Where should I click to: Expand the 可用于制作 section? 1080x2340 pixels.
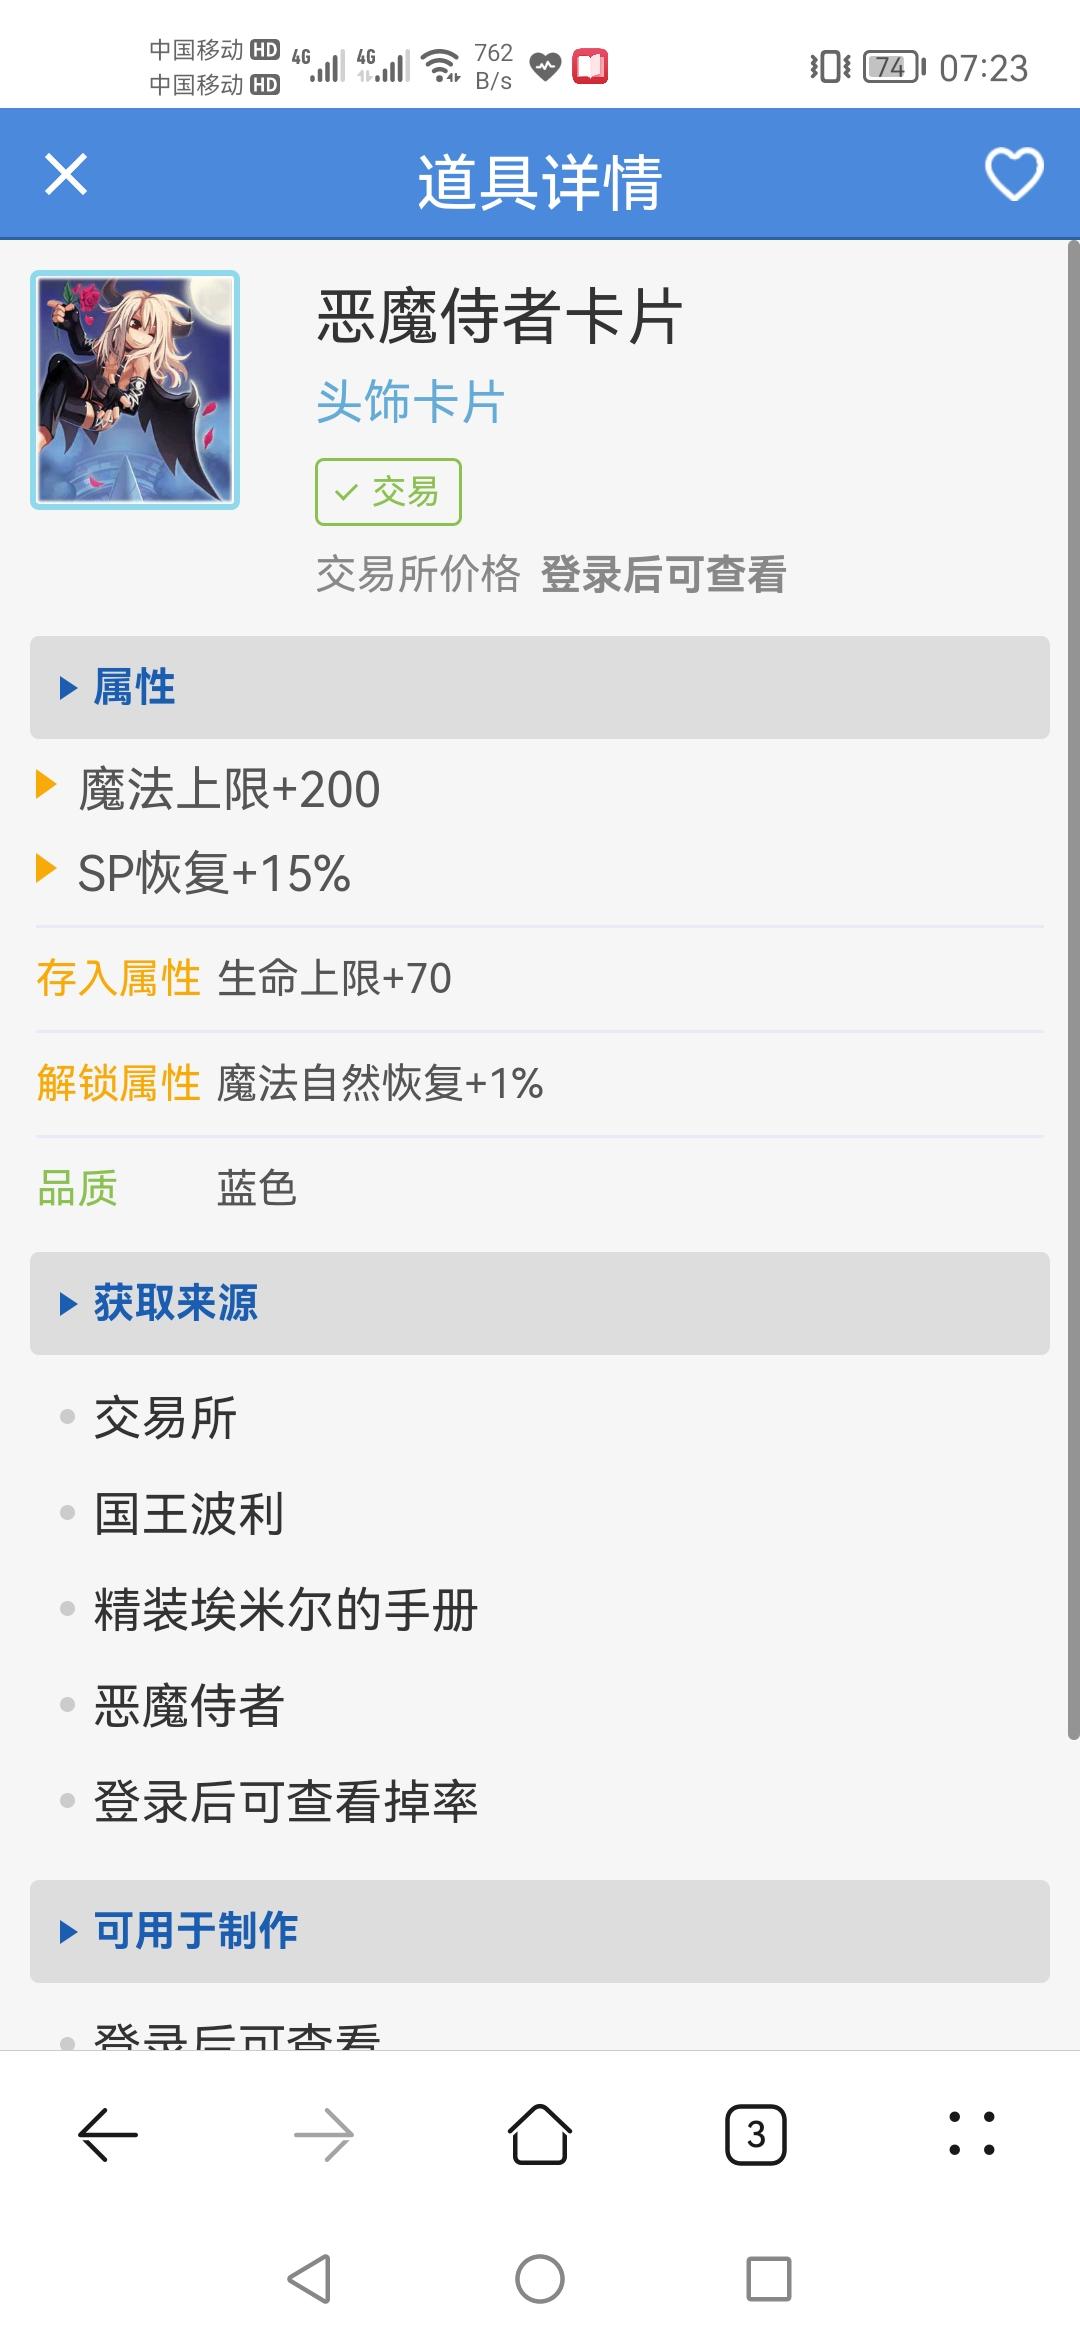pos(540,1931)
